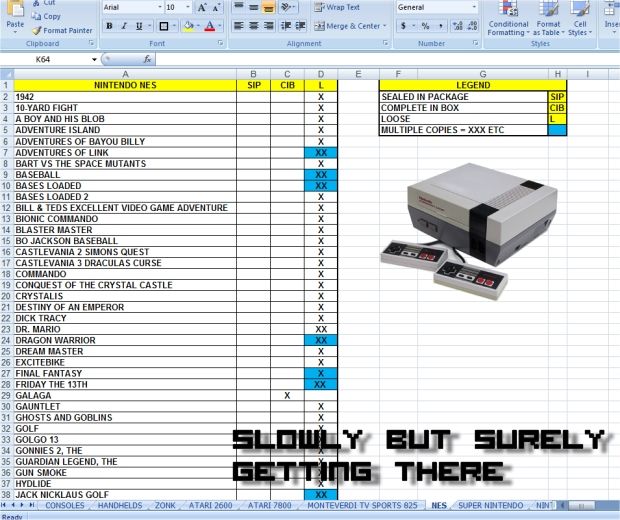Switch to the ZONK sheet tab
This screenshot has width=620, height=520.
coord(165,505)
